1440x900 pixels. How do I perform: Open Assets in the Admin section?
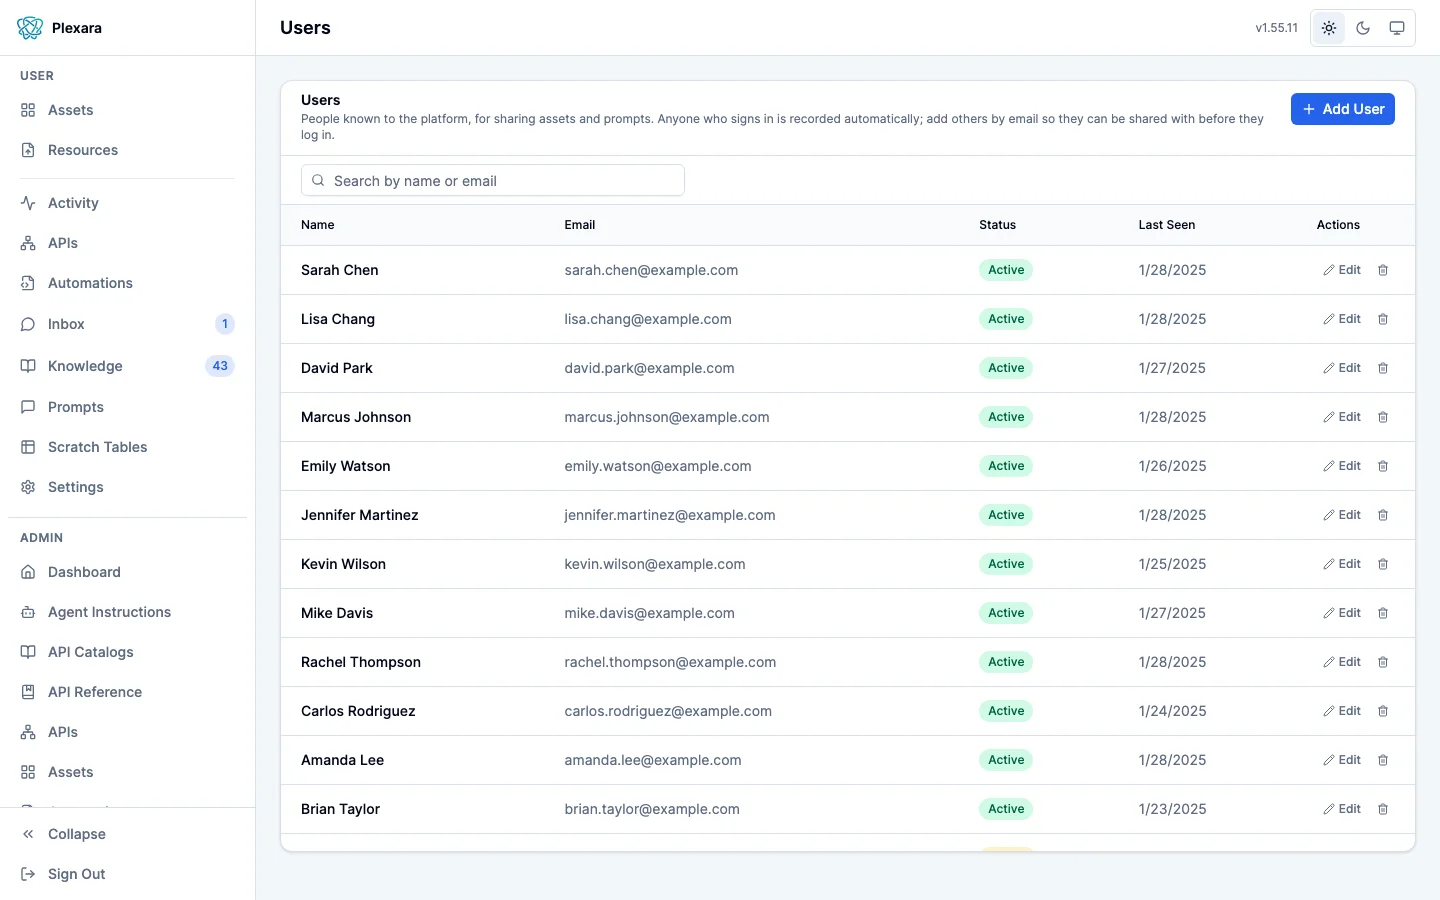tap(127, 772)
